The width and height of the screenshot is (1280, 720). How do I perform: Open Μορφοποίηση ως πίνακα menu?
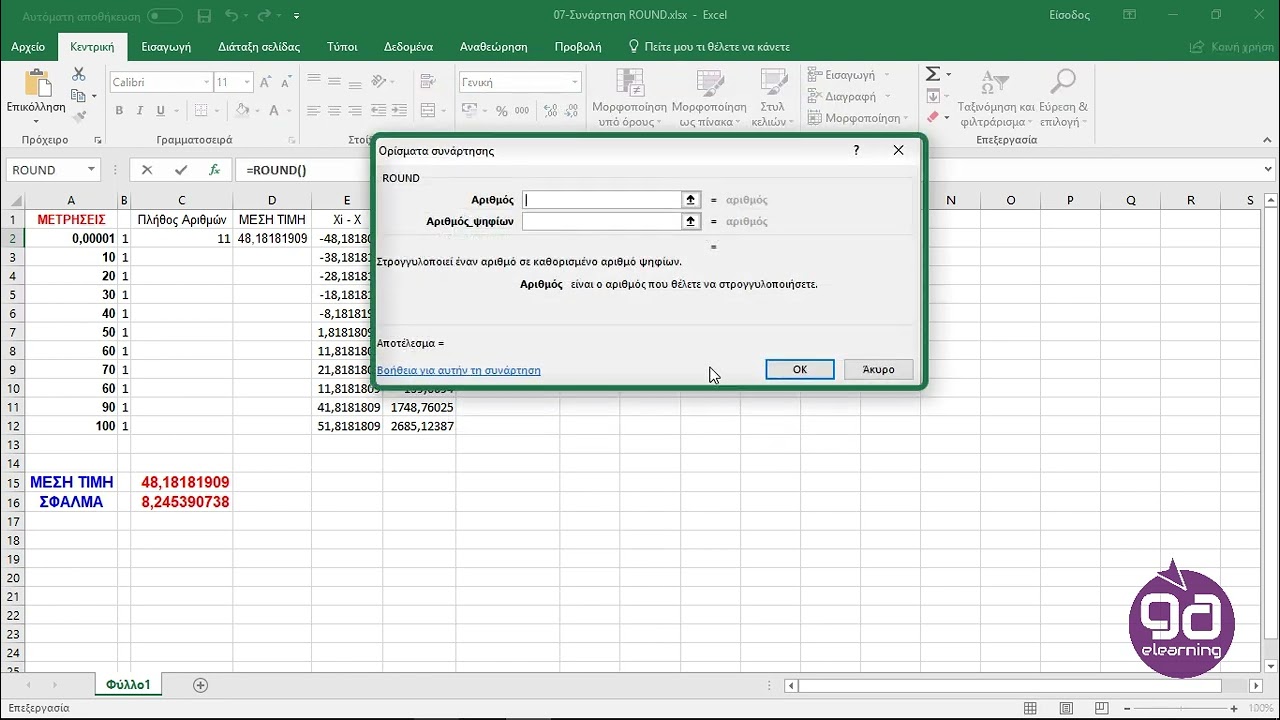[x=709, y=98]
